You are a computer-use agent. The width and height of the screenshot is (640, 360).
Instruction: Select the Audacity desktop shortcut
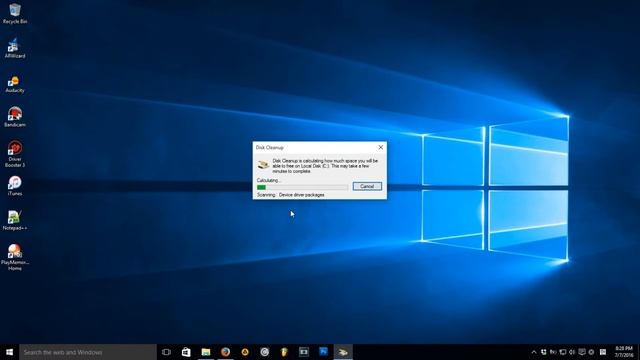(x=15, y=83)
